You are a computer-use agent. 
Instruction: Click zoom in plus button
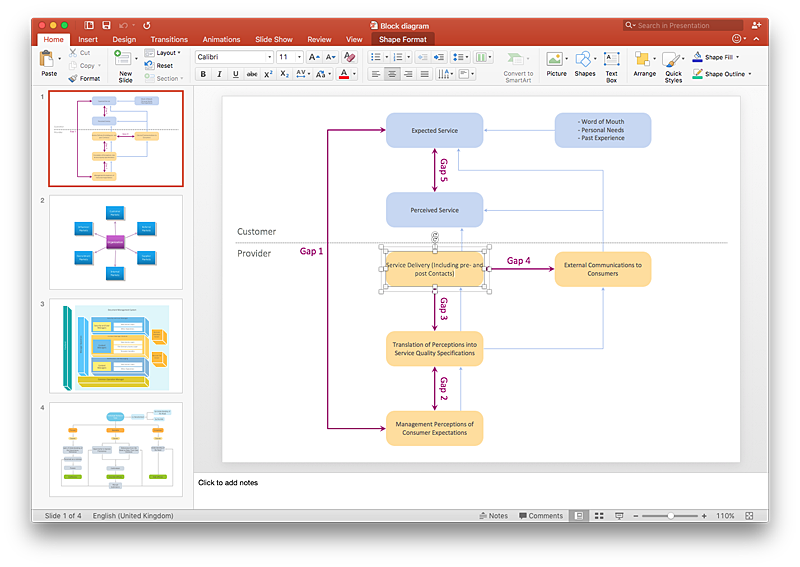click(704, 516)
